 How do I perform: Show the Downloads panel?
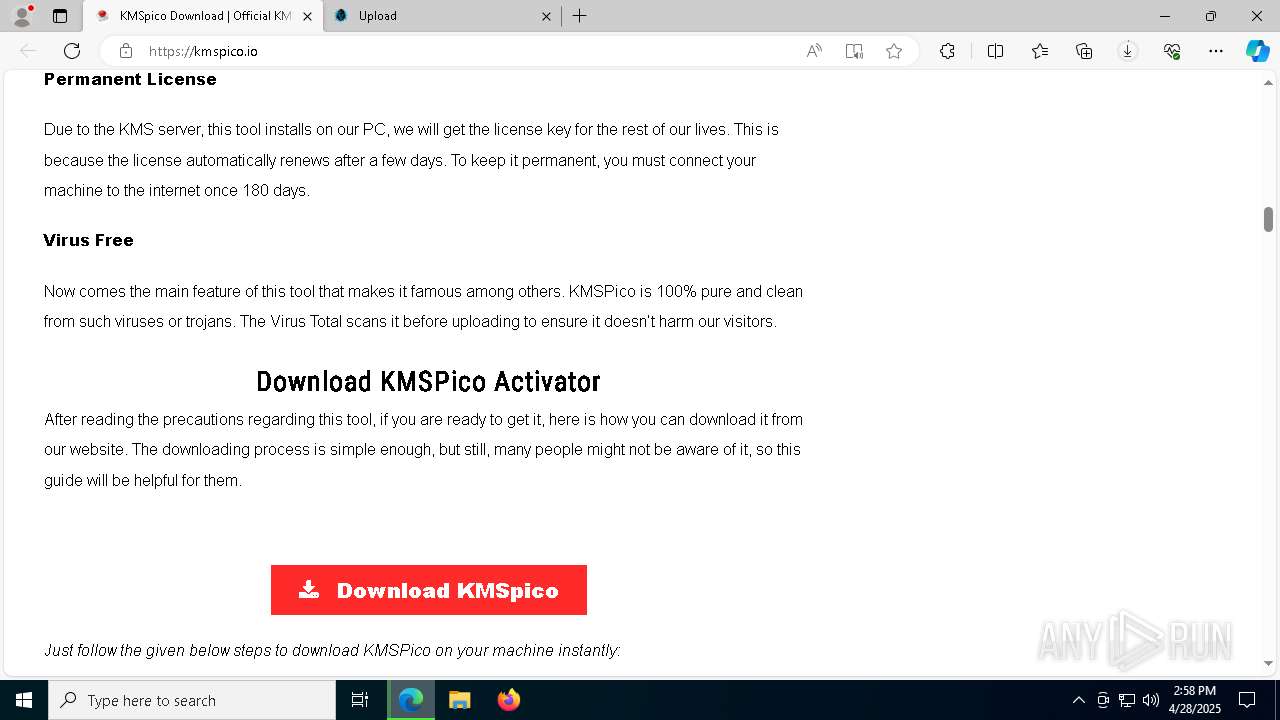coord(1128,51)
